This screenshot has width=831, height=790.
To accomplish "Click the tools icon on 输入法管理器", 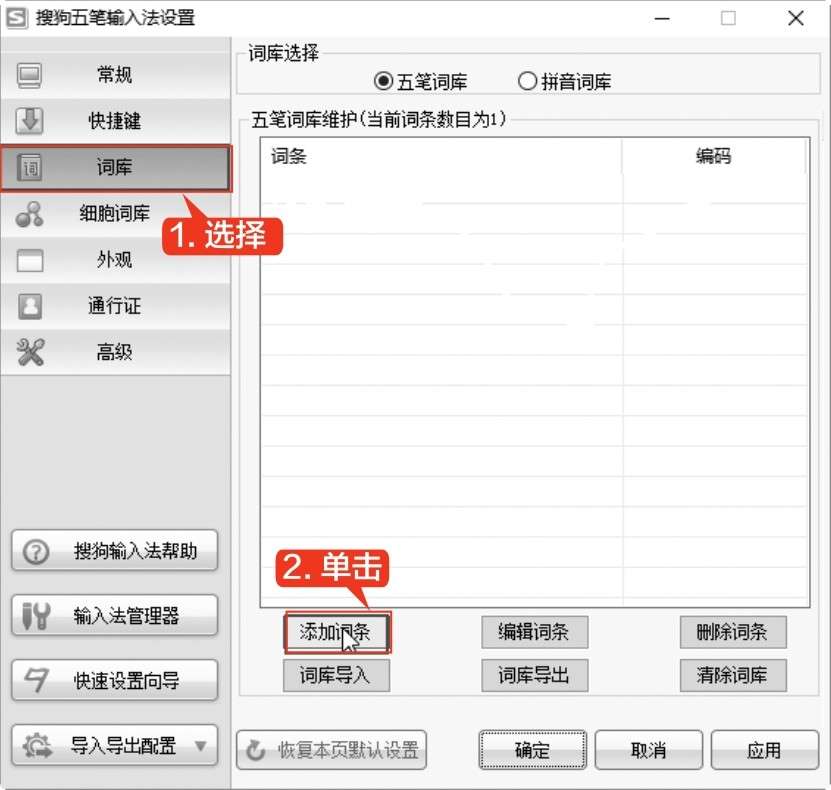I will (x=36, y=616).
